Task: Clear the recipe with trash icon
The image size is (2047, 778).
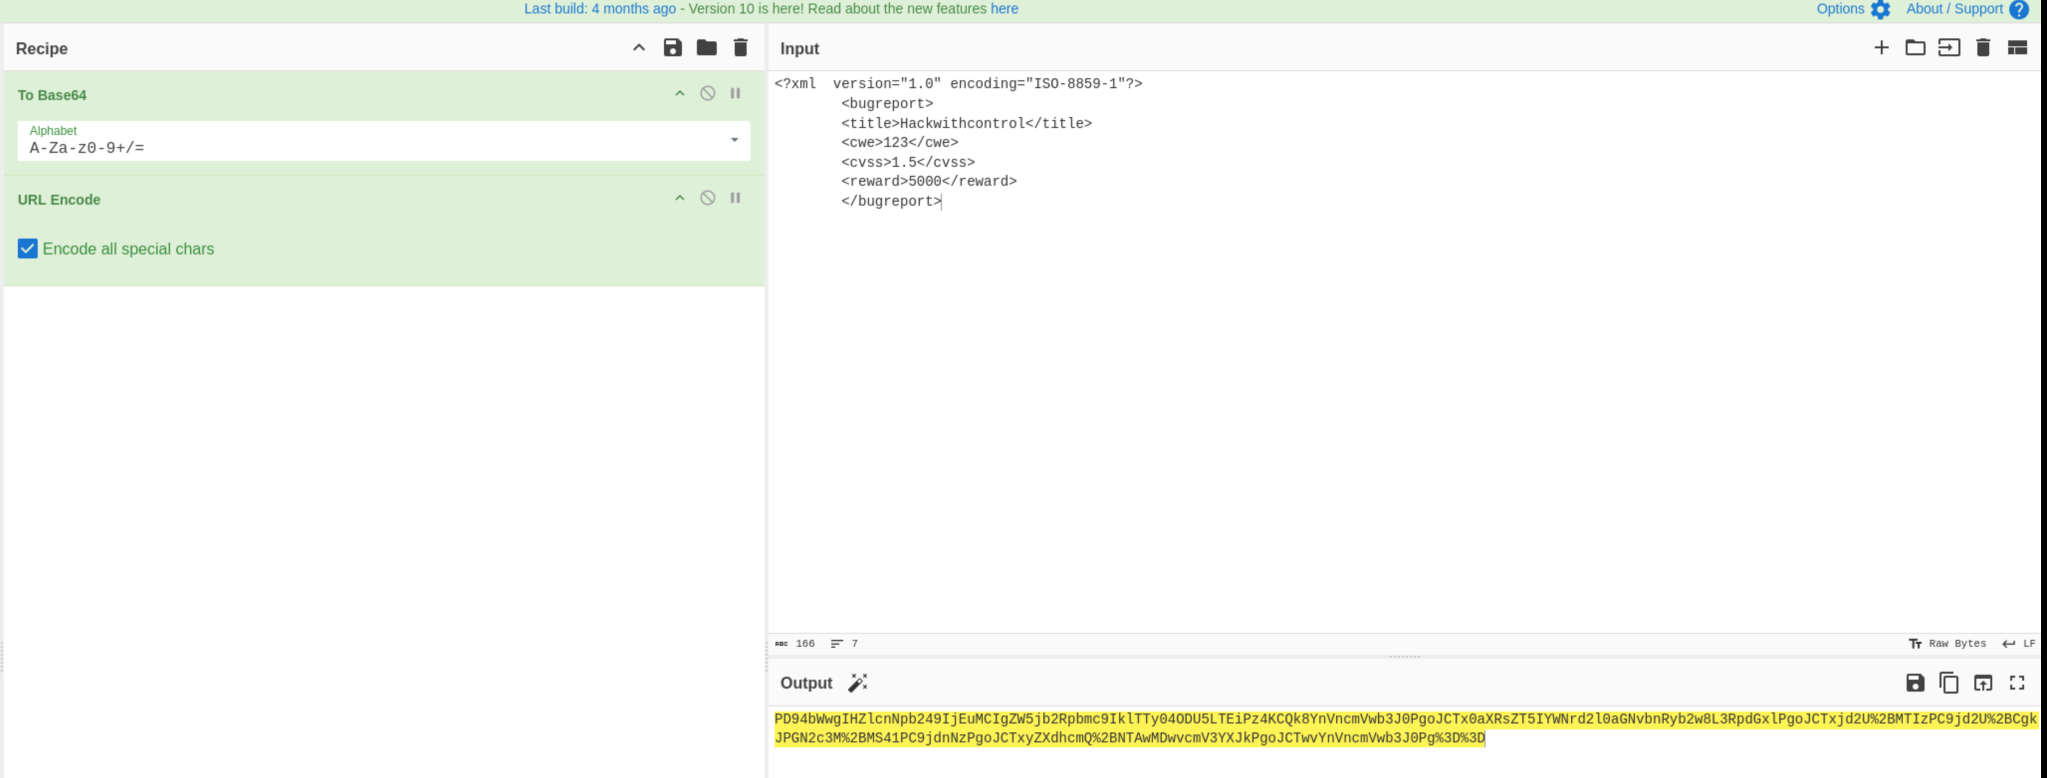Action: [740, 48]
